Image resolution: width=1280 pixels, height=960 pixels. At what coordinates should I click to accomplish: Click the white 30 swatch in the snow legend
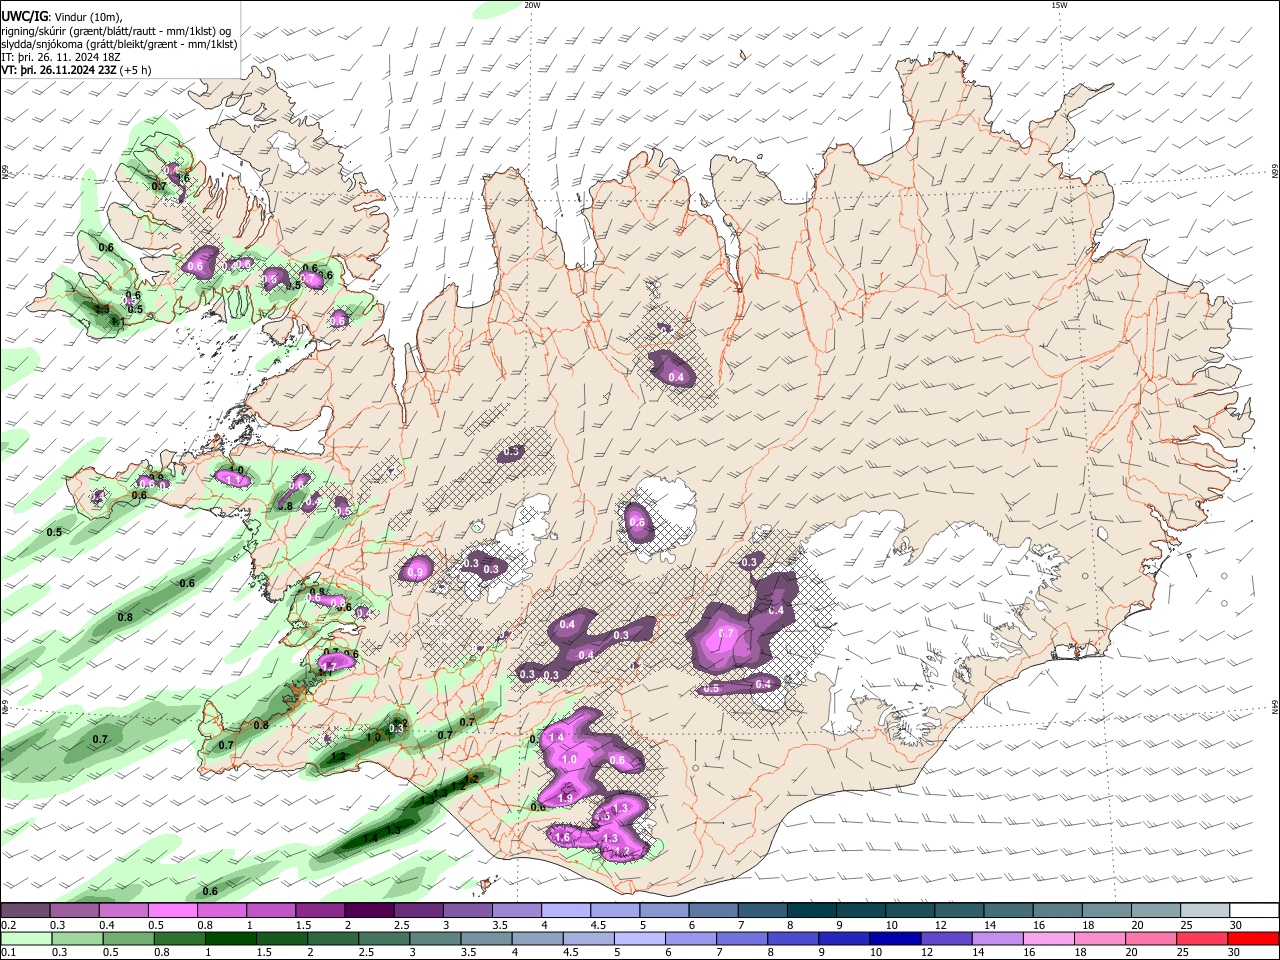click(x=1252, y=910)
